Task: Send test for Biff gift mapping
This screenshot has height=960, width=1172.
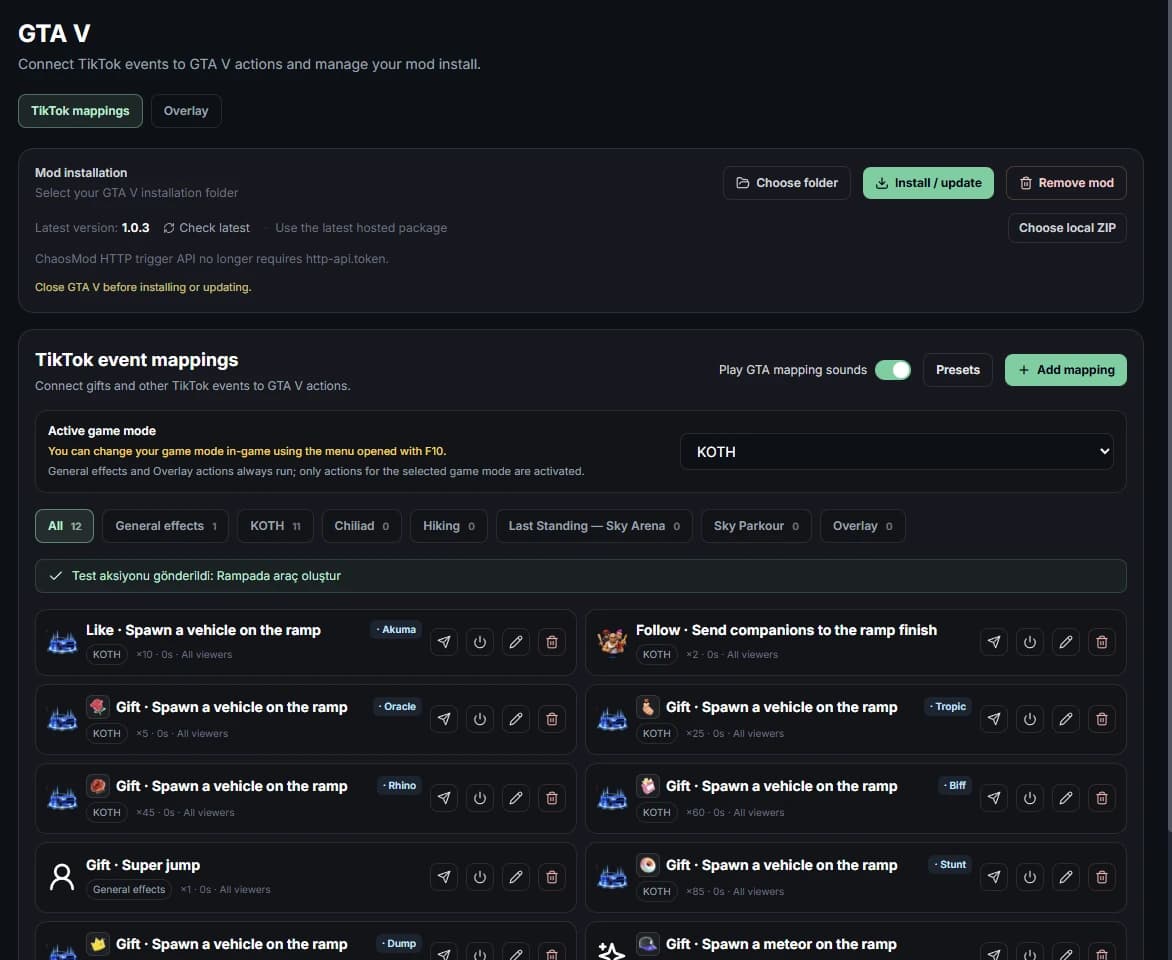Action: tap(994, 799)
